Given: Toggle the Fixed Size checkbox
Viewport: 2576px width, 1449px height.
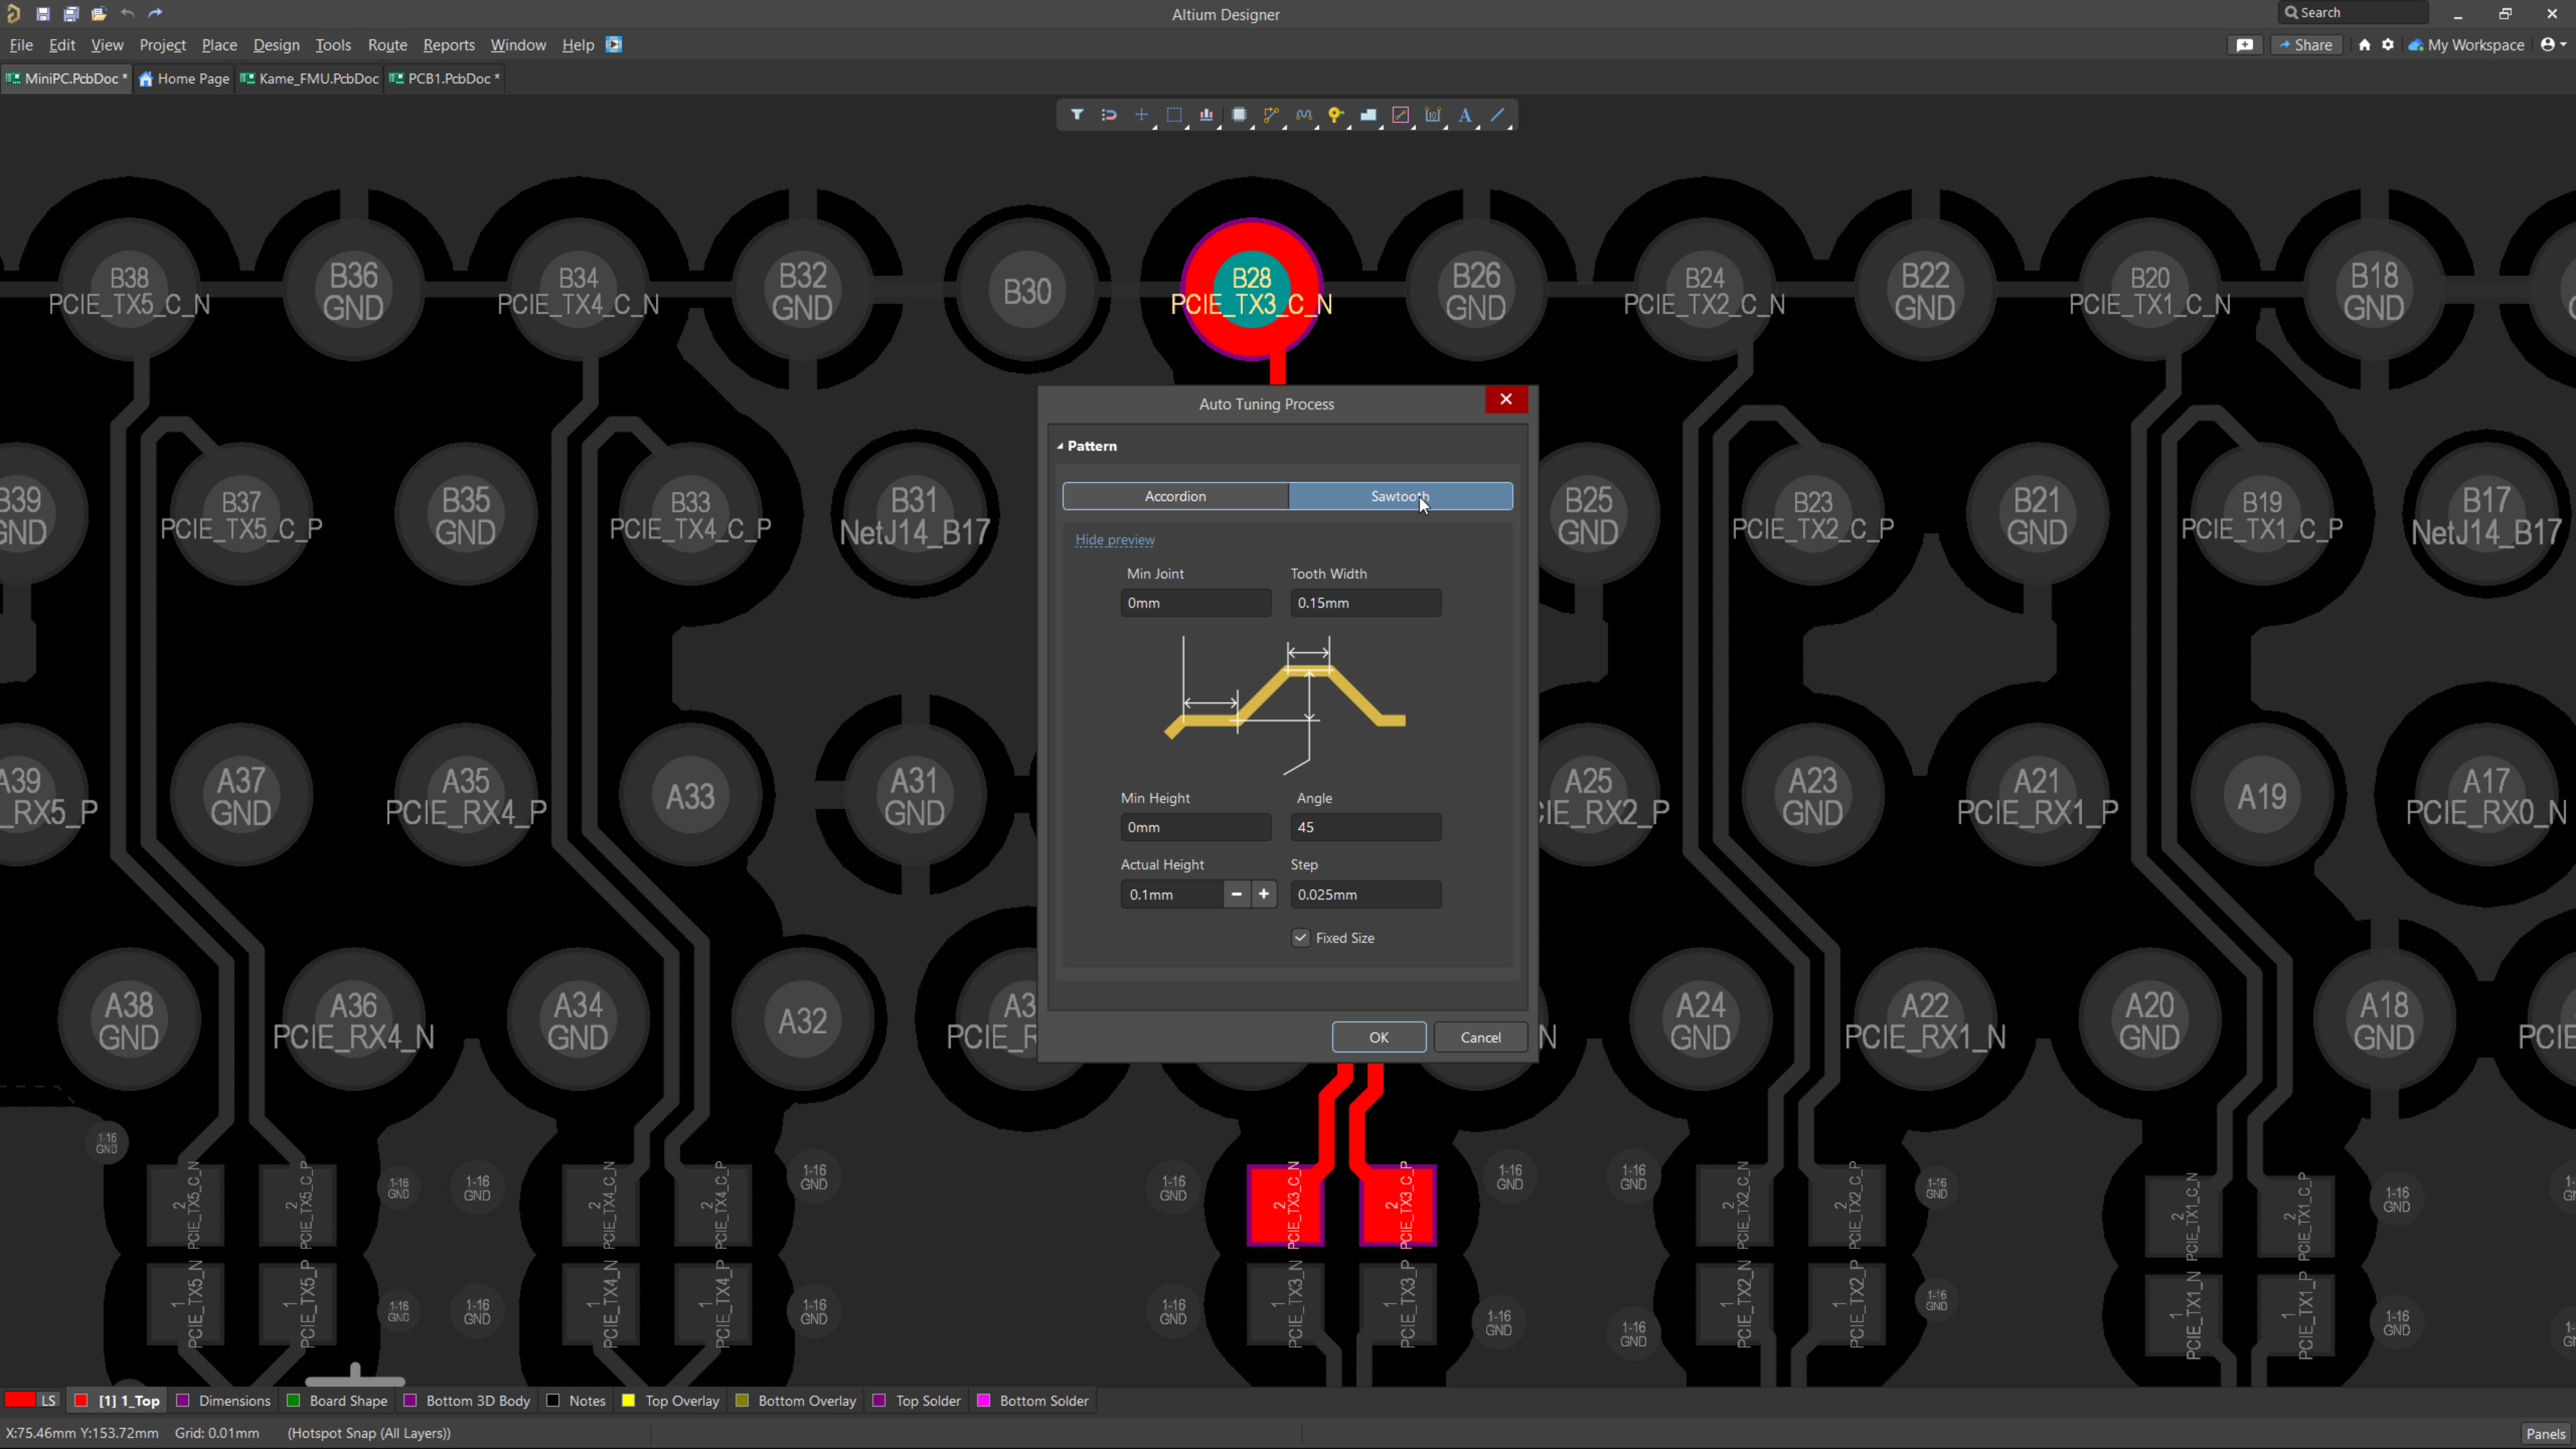Looking at the screenshot, I should pyautogui.click(x=1301, y=937).
